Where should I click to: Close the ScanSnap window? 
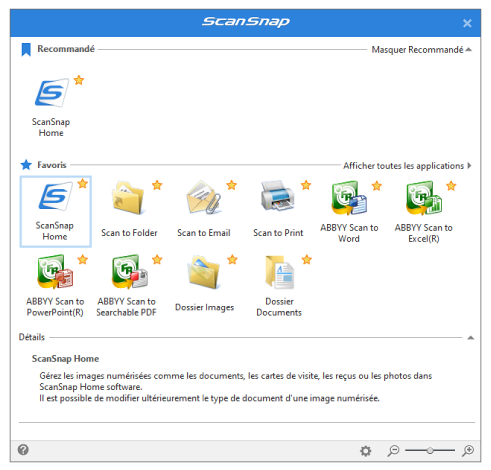point(467,23)
